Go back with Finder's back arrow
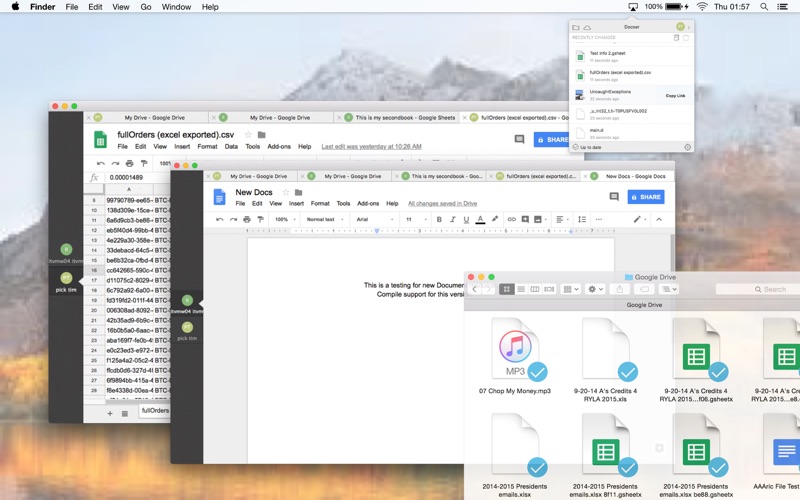This screenshot has width=800, height=500. (474, 289)
